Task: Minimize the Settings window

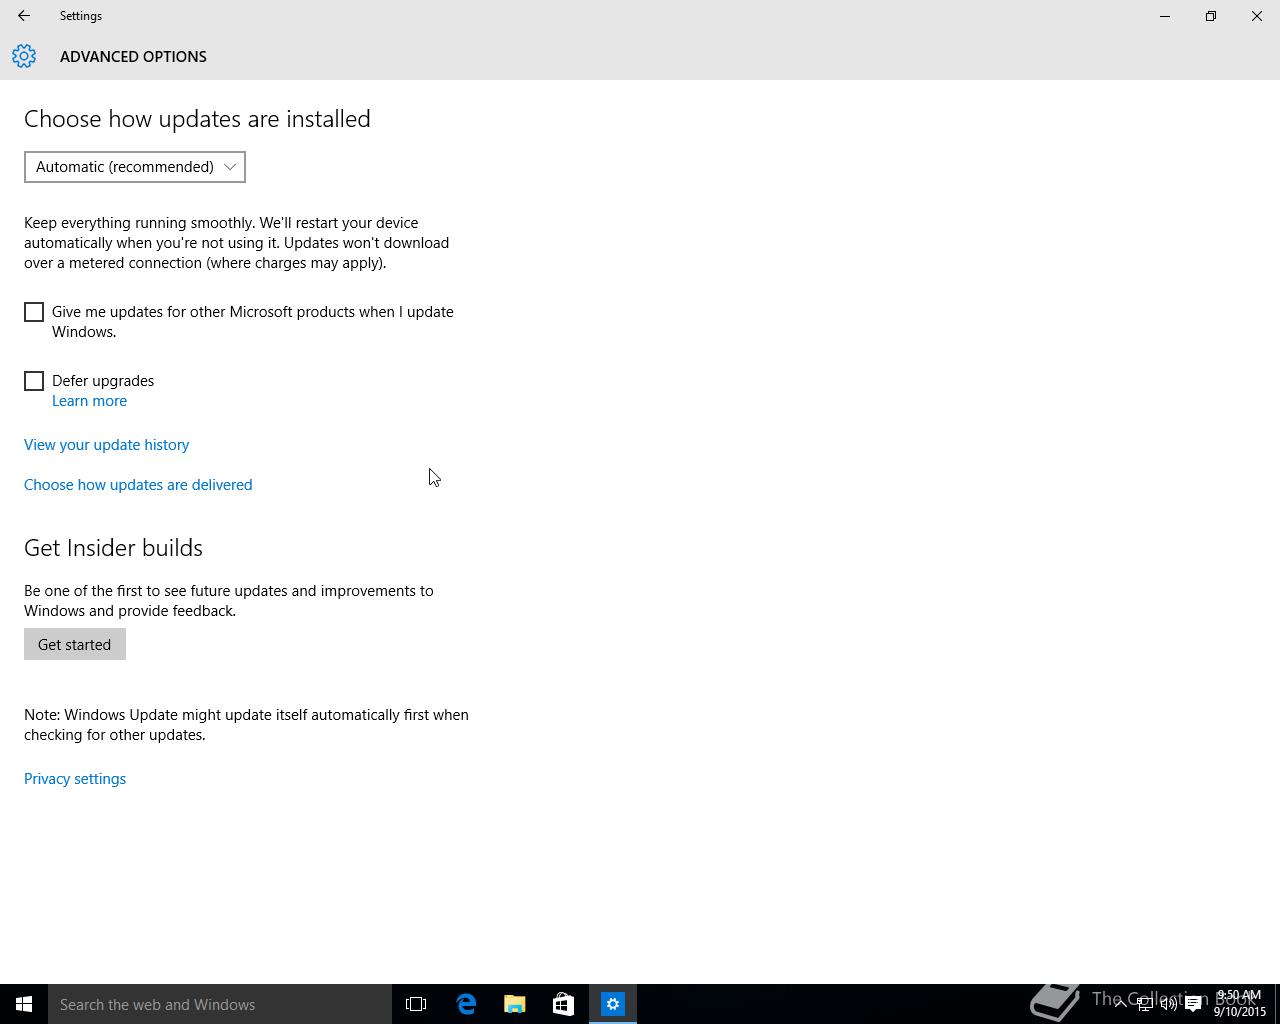Action: 1165,16
